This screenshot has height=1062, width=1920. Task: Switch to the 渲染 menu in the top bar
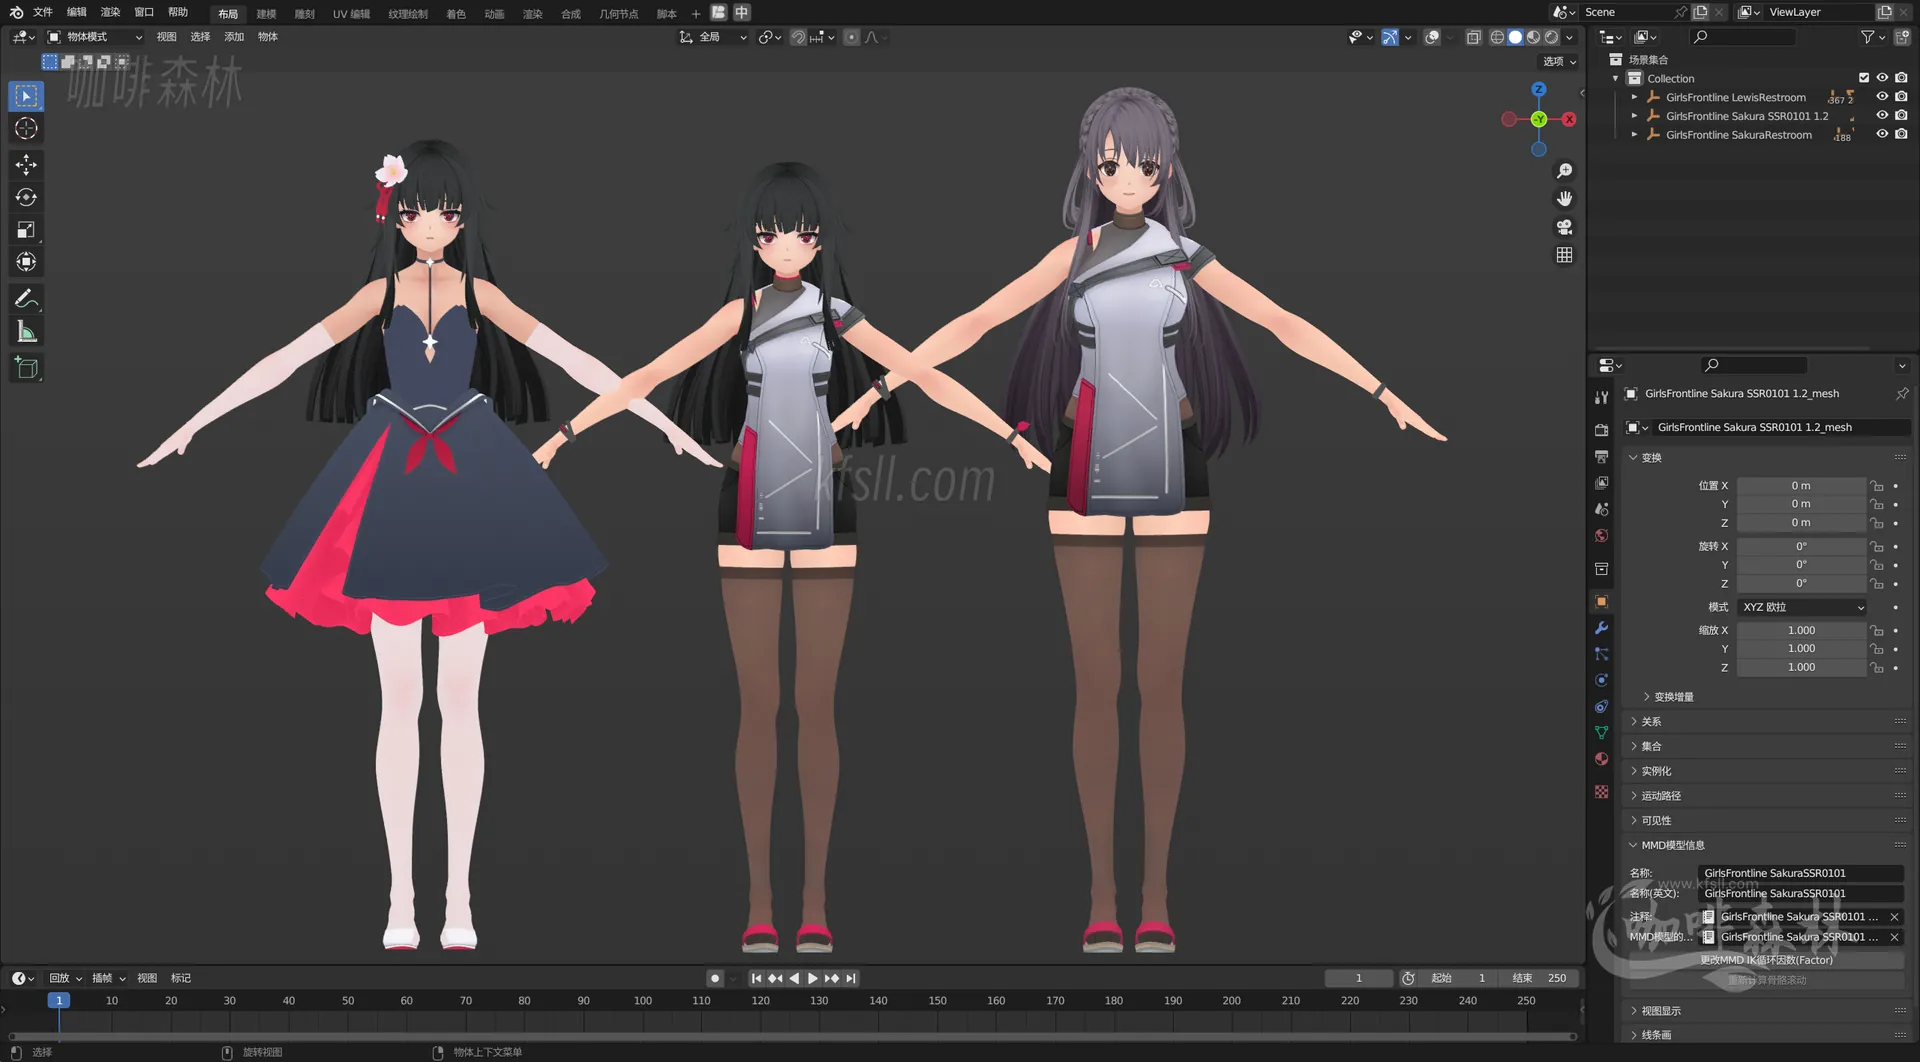[110, 12]
